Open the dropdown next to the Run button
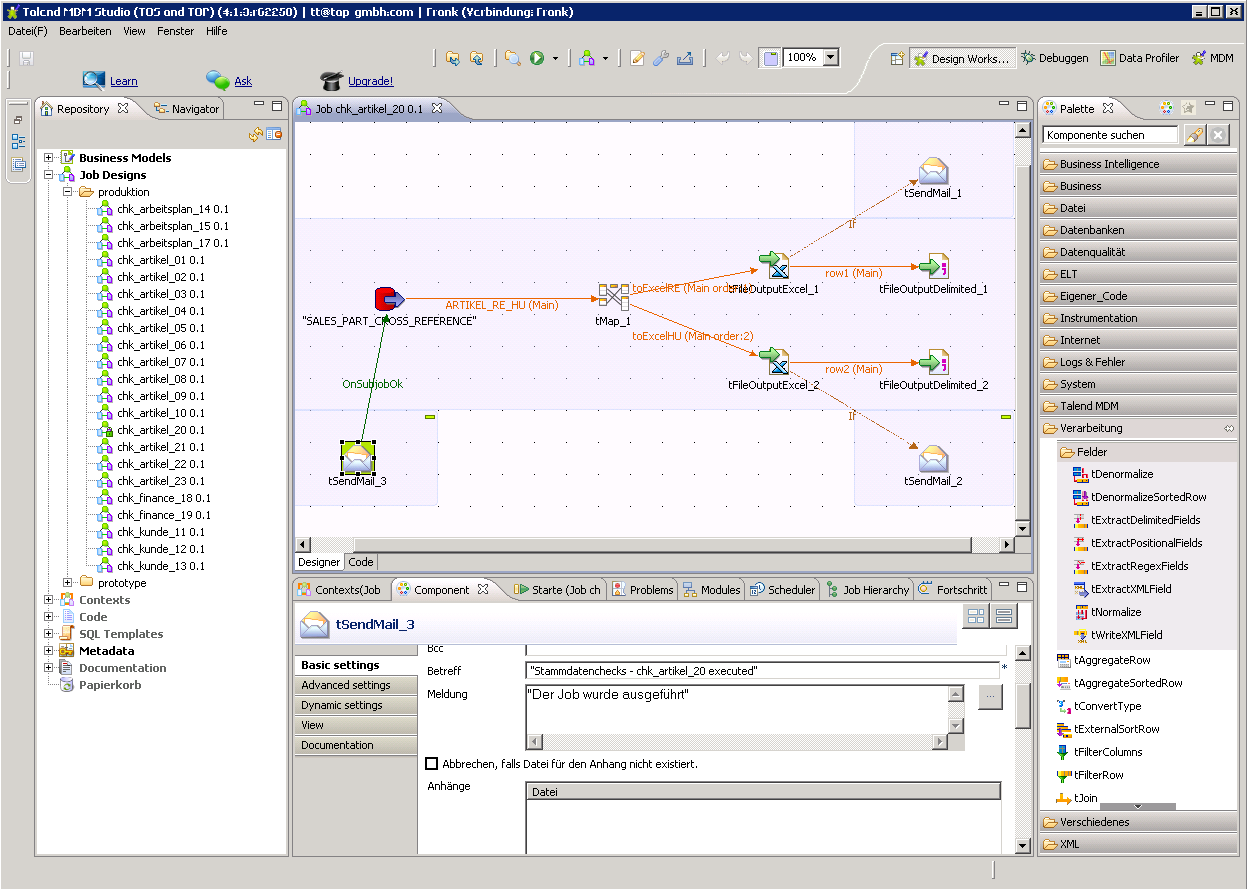 (555, 58)
